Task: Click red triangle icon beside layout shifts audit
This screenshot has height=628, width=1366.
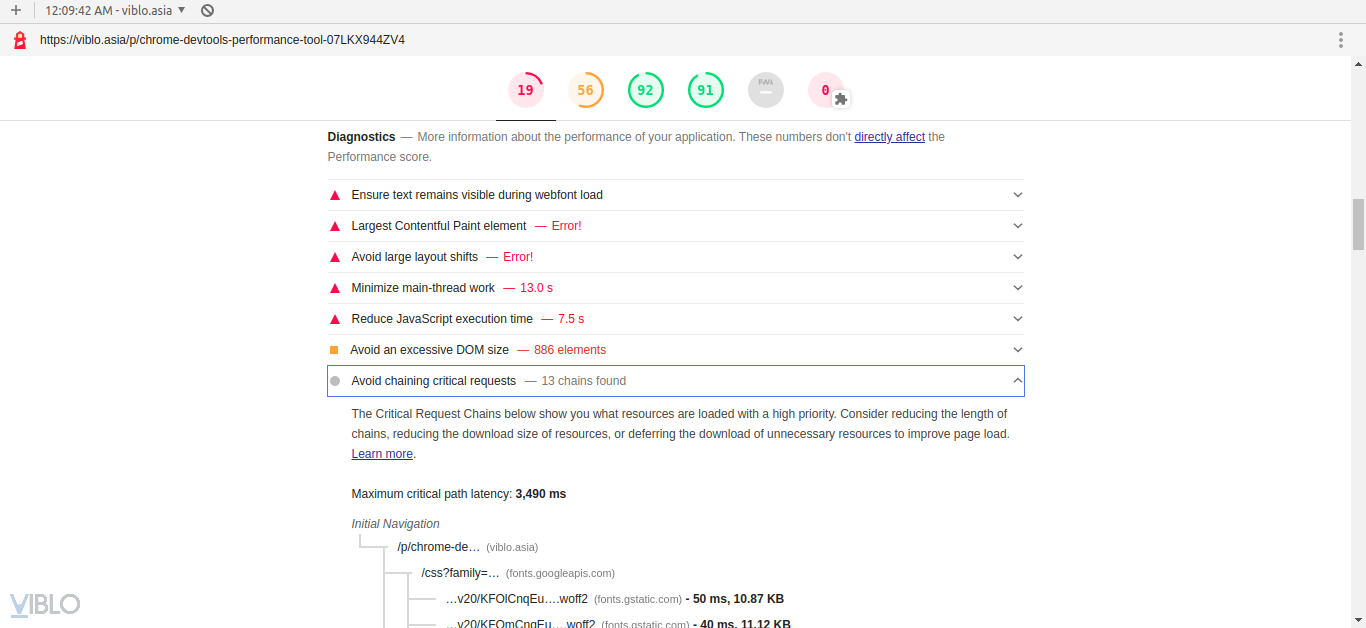Action: (x=335, y=257)
